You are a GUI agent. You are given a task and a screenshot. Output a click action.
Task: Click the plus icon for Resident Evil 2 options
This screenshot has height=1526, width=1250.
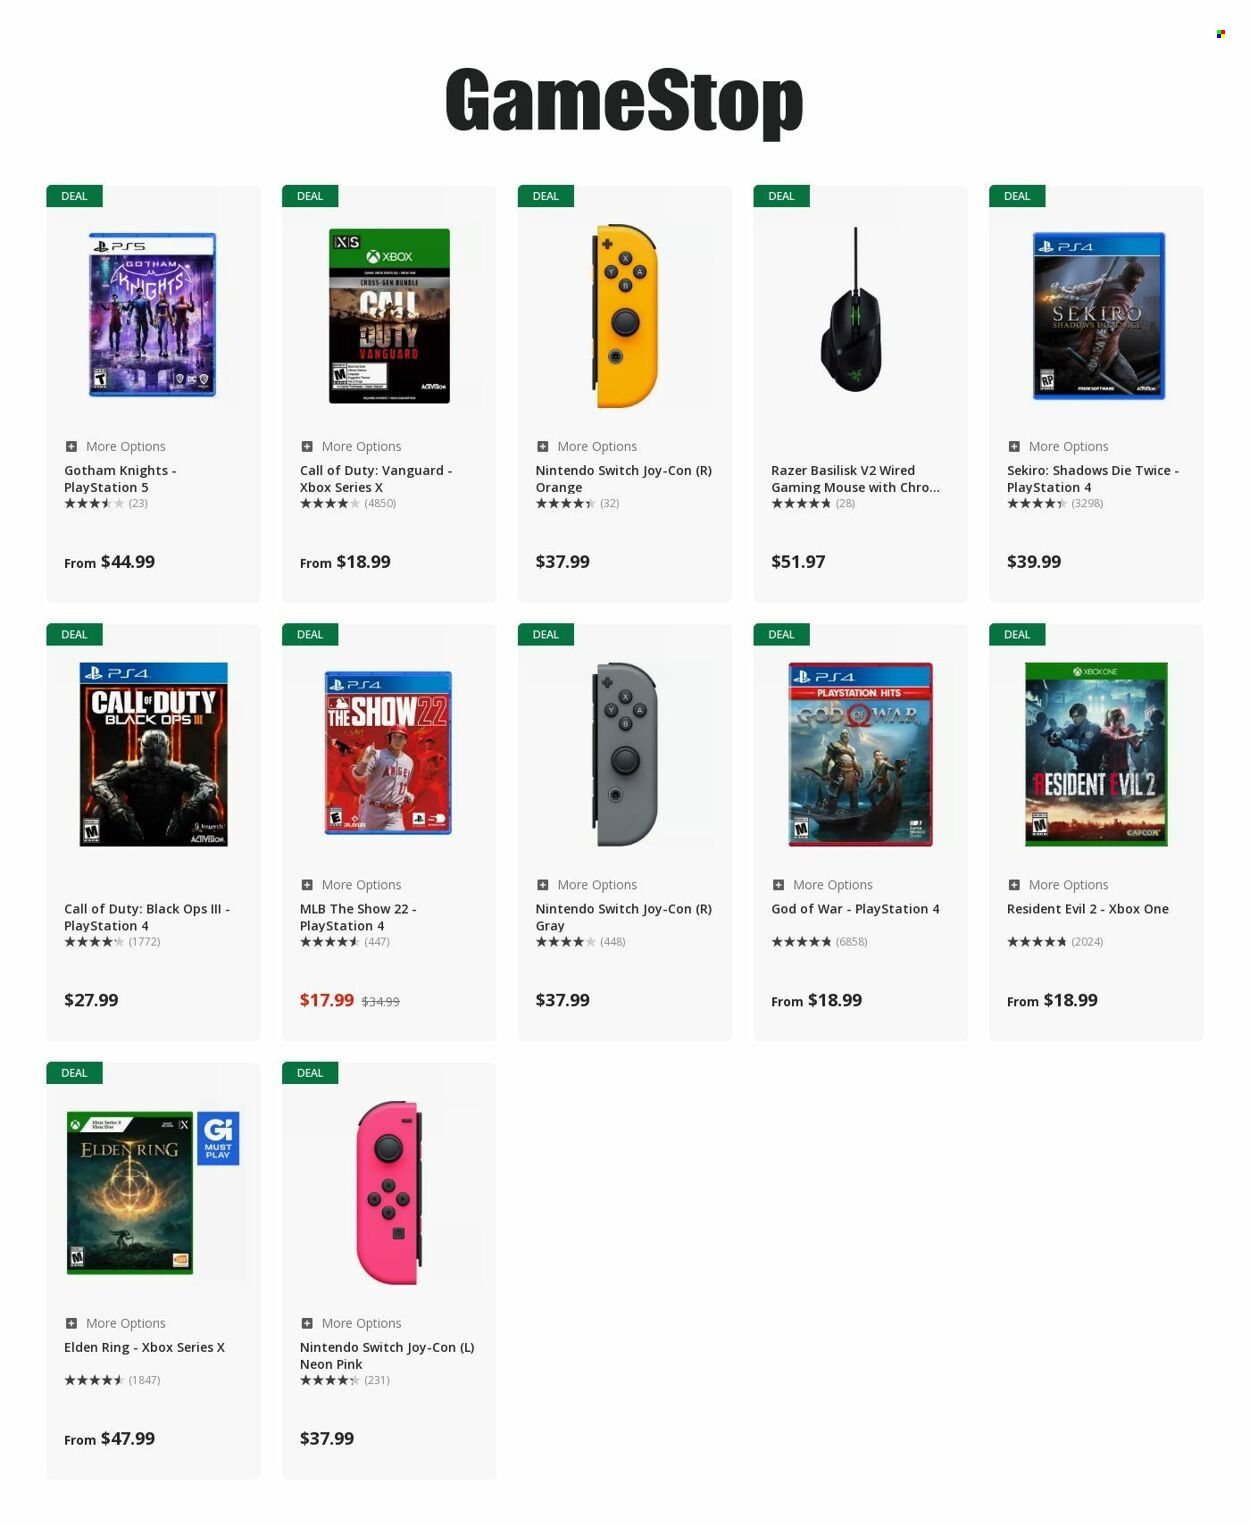[1014, 885]
